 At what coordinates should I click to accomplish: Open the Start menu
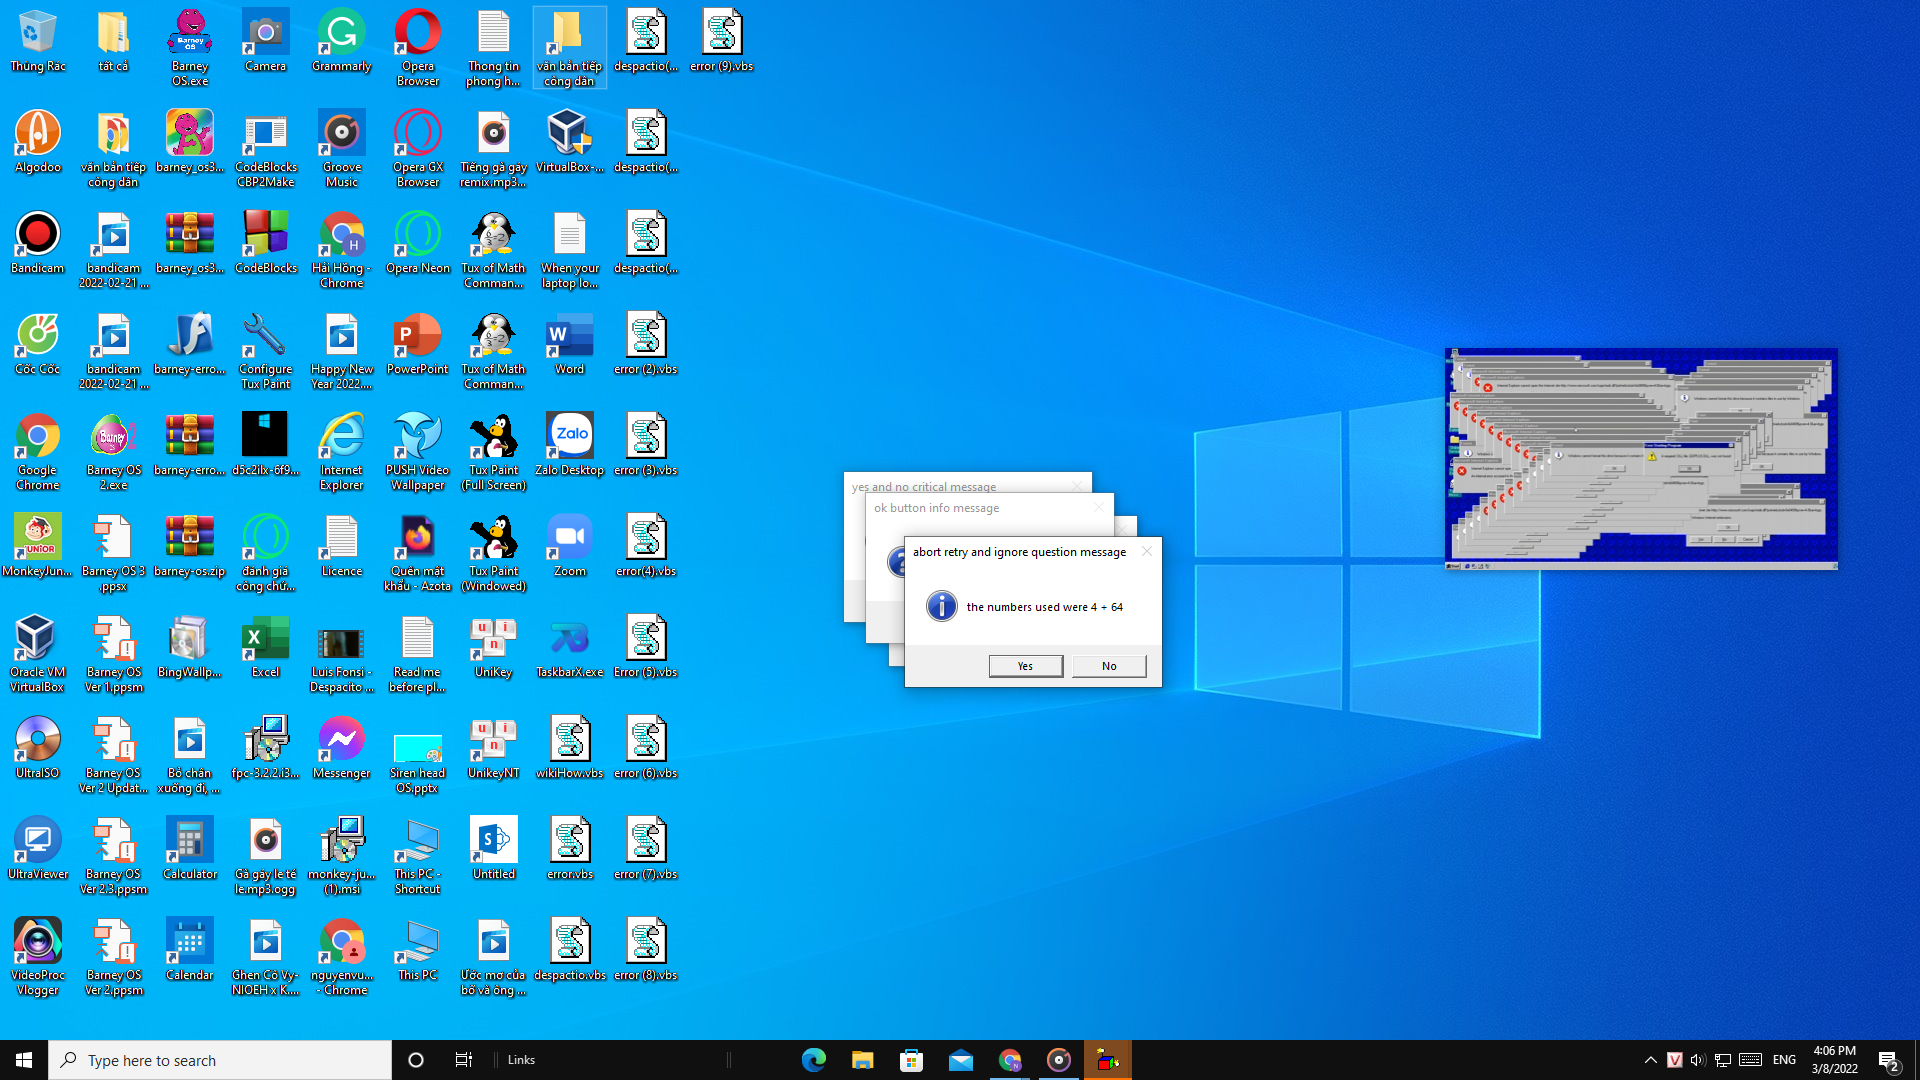pos(21,1059)
